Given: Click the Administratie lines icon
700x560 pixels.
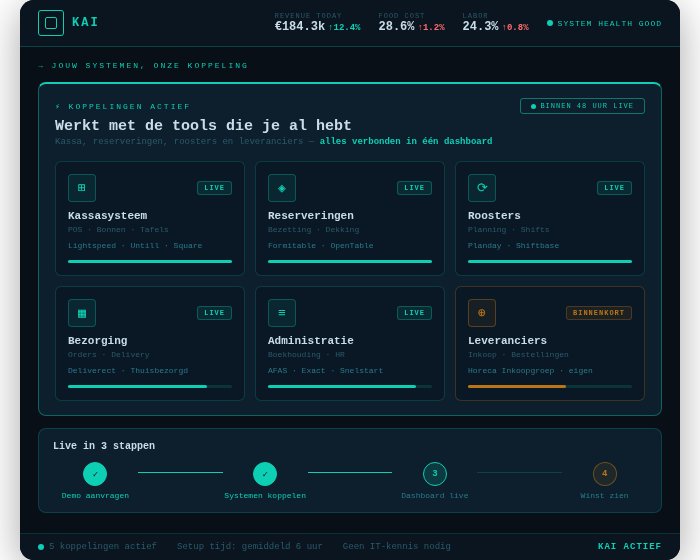Looking at the screenshot, I should 282,313.
